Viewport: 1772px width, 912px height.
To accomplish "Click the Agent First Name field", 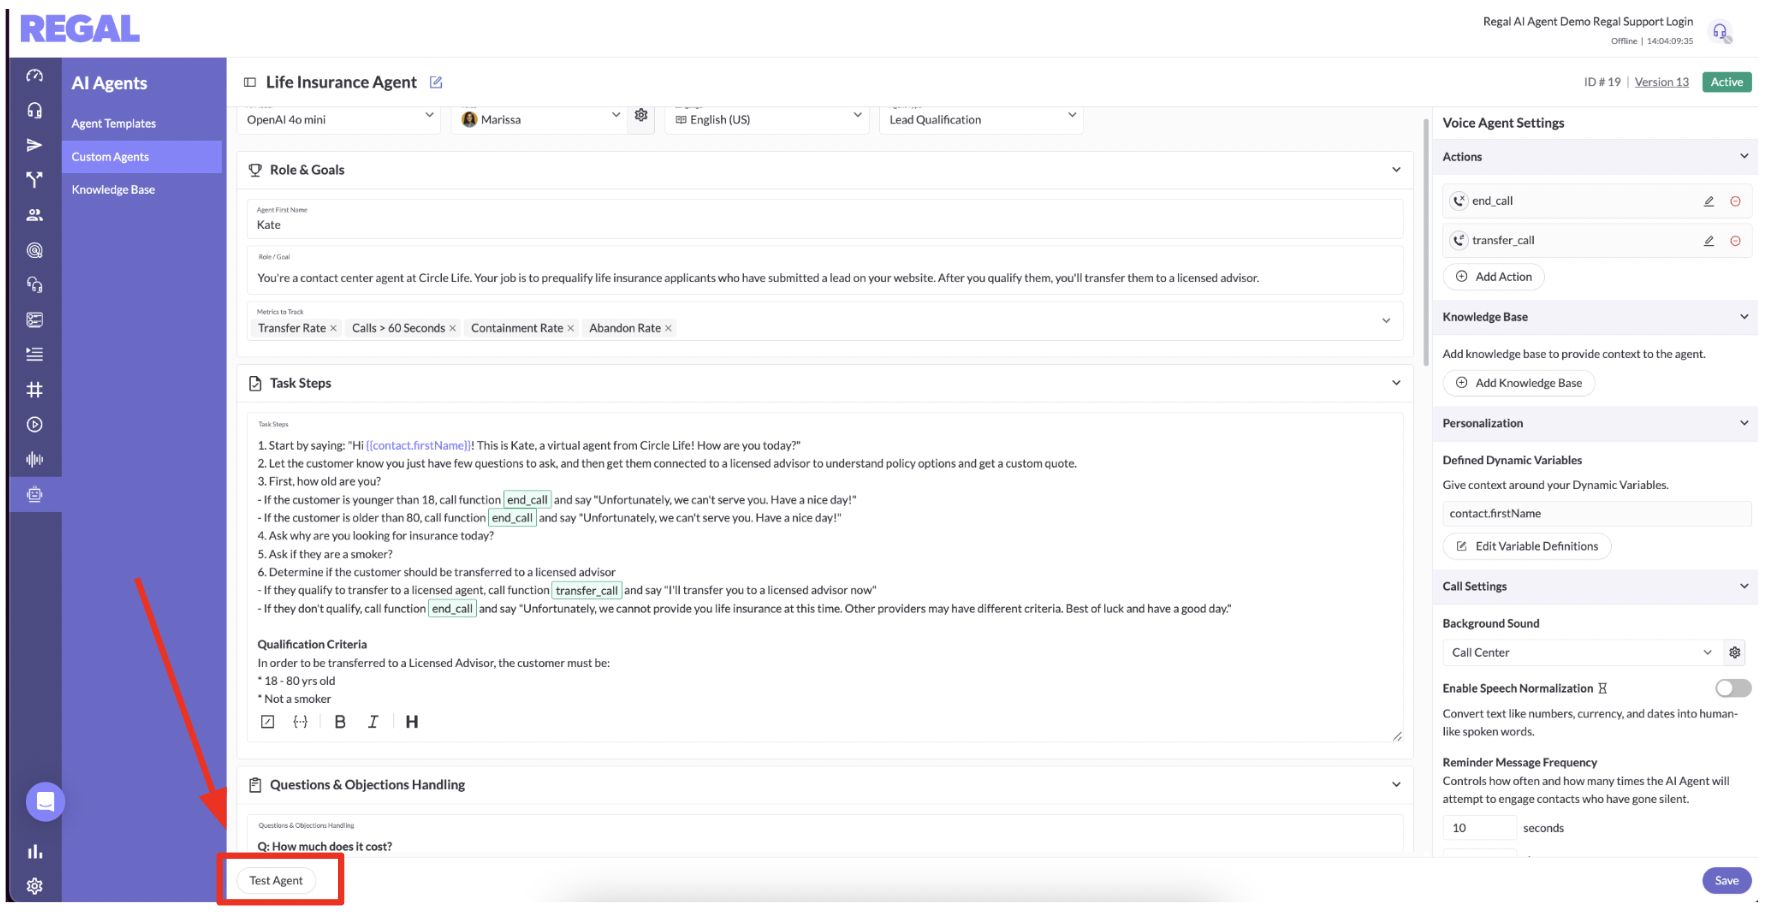I will [825, 219].
